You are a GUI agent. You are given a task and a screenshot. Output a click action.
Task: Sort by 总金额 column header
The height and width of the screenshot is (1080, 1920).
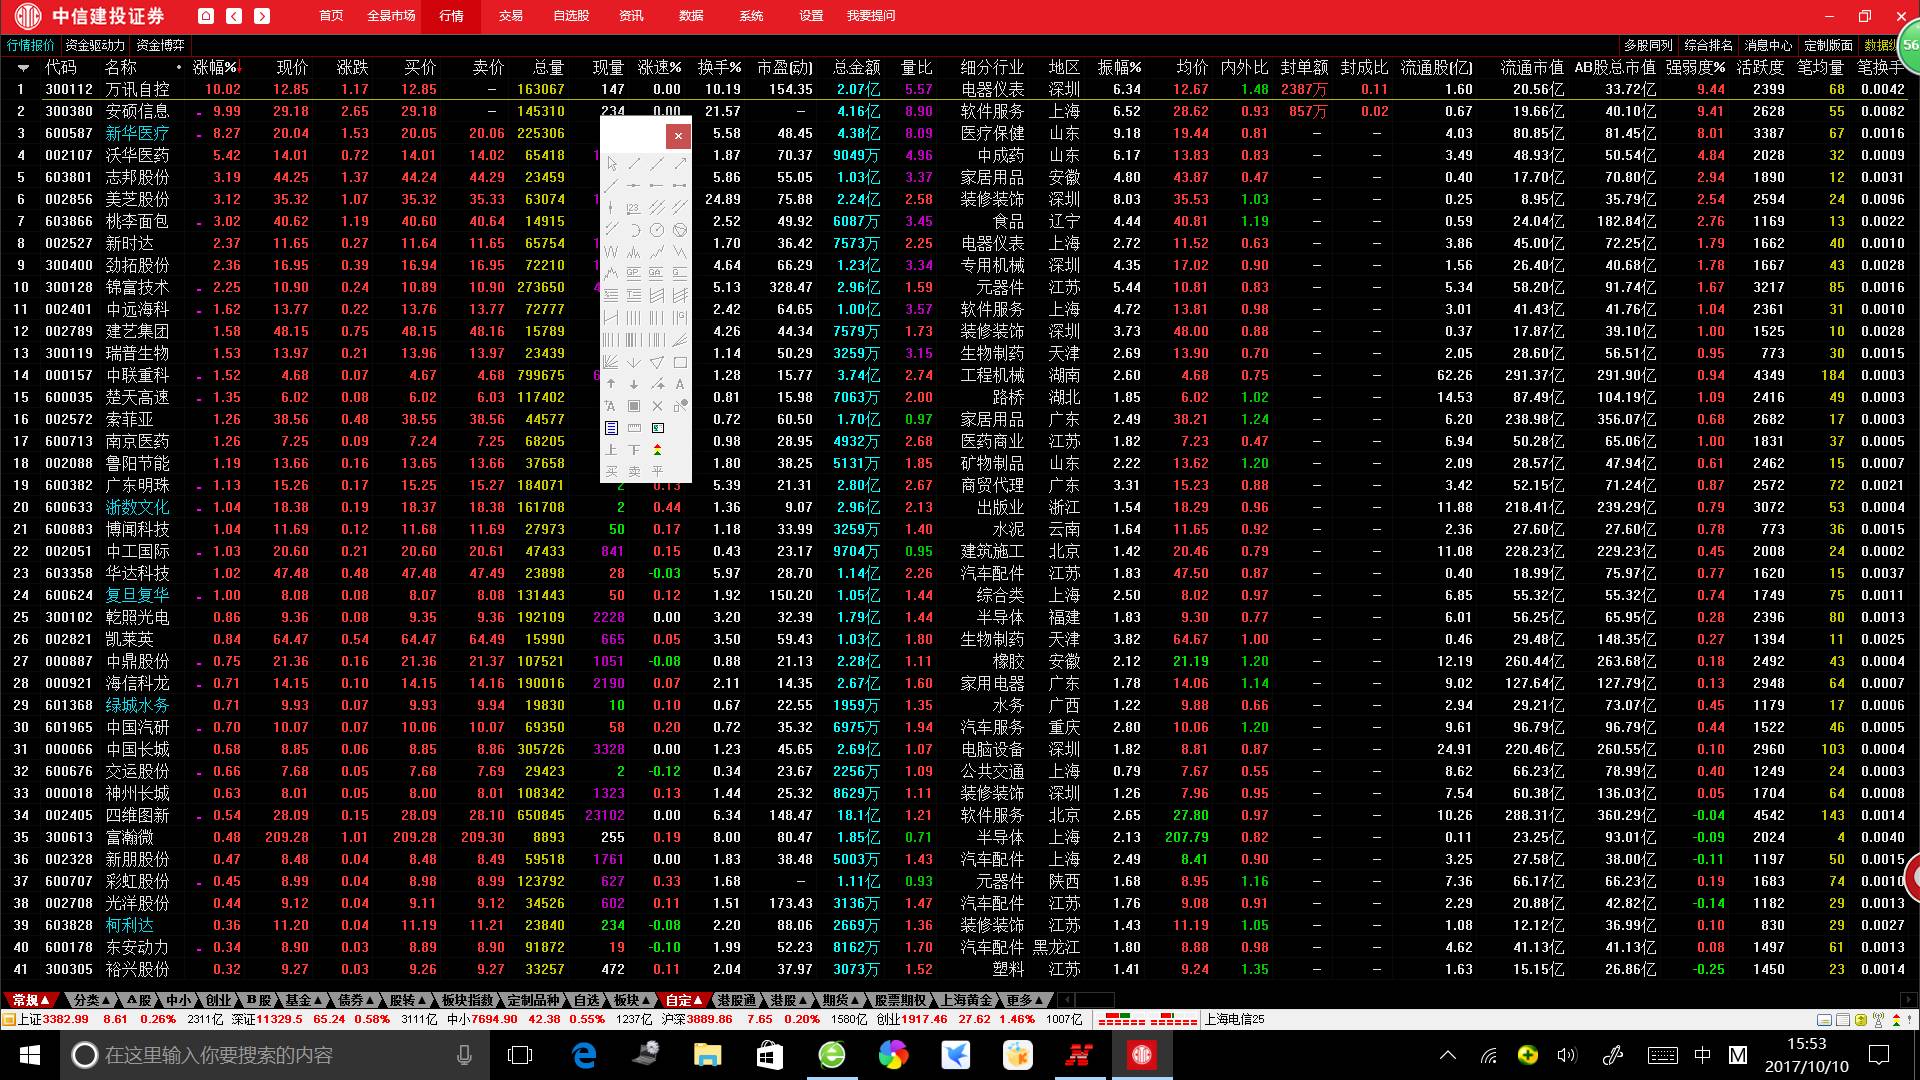(857, 67)
